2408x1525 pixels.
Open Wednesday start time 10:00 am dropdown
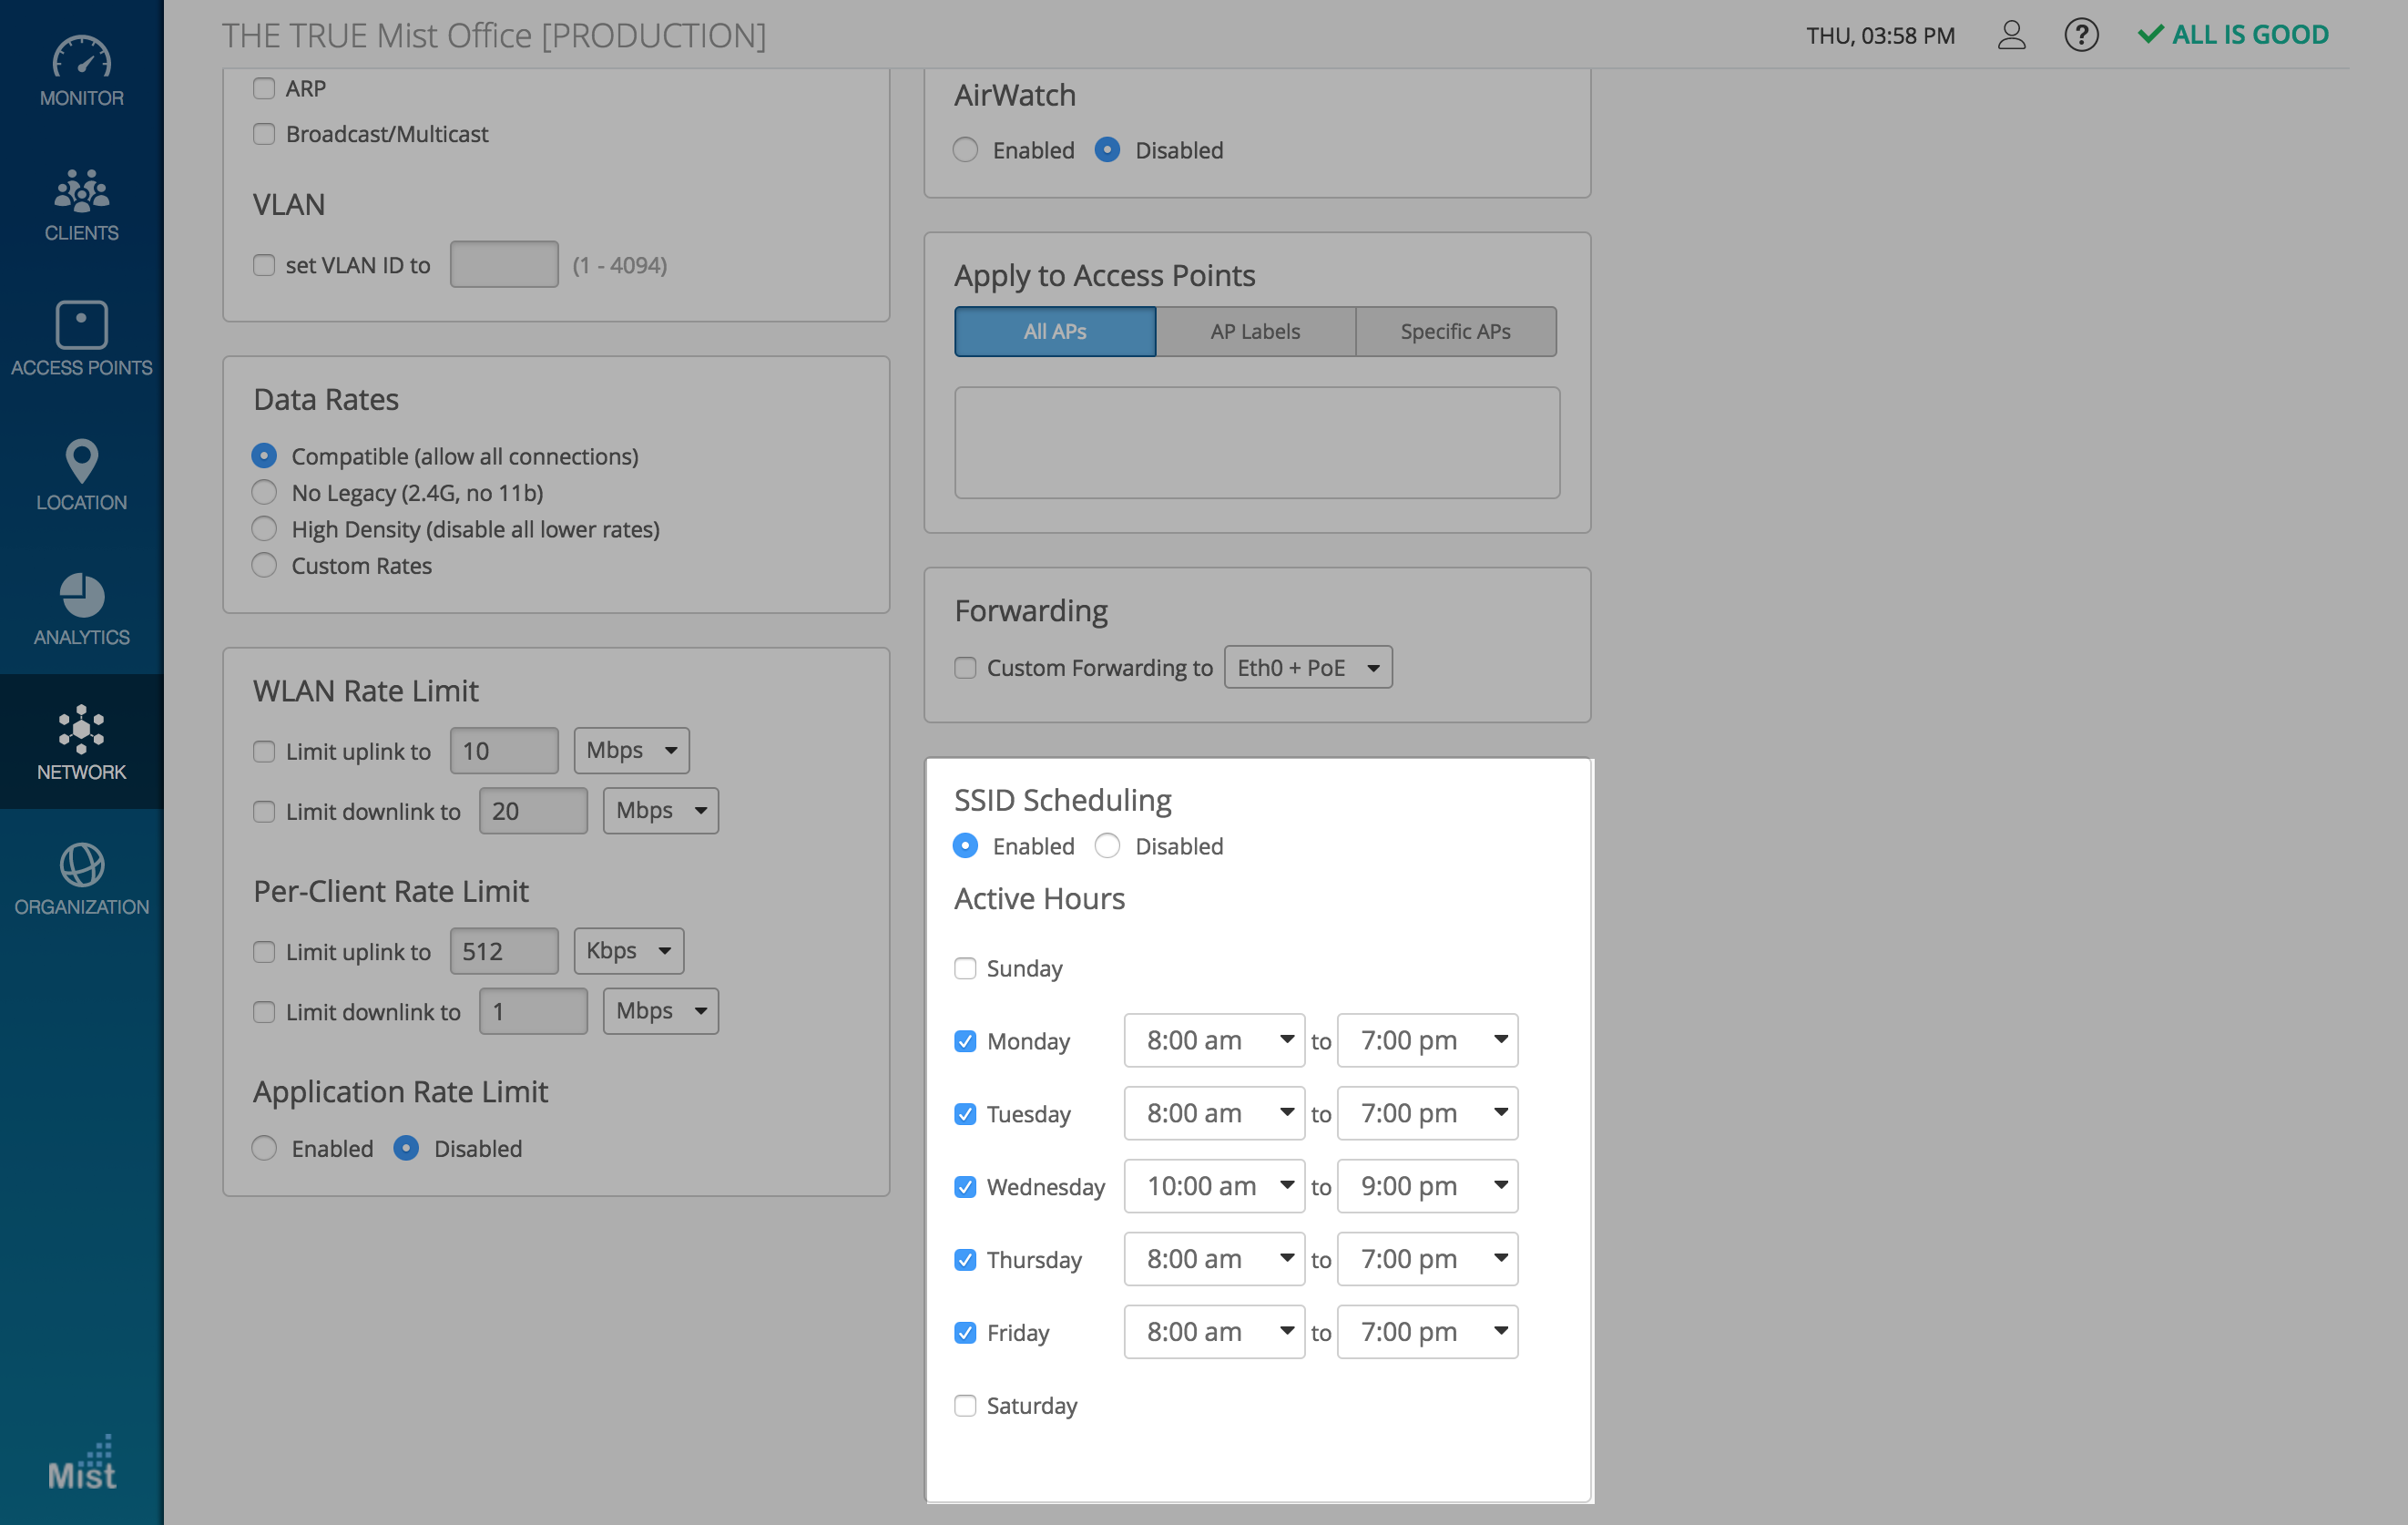pos(1214,1186)
